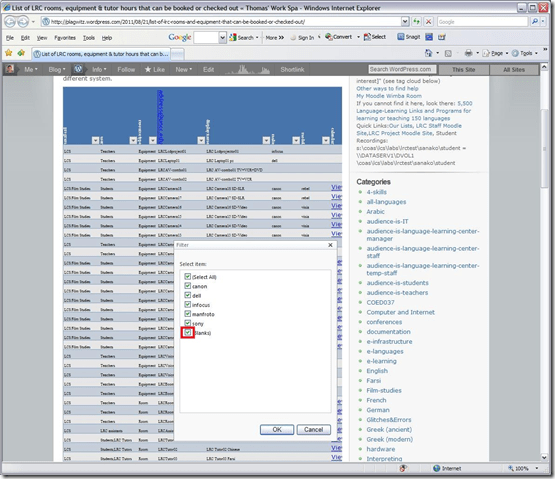Viewport: 555px width, 479px height.
Task: Expand the Info menu in WordPress bar
Action: coord(99,69)
